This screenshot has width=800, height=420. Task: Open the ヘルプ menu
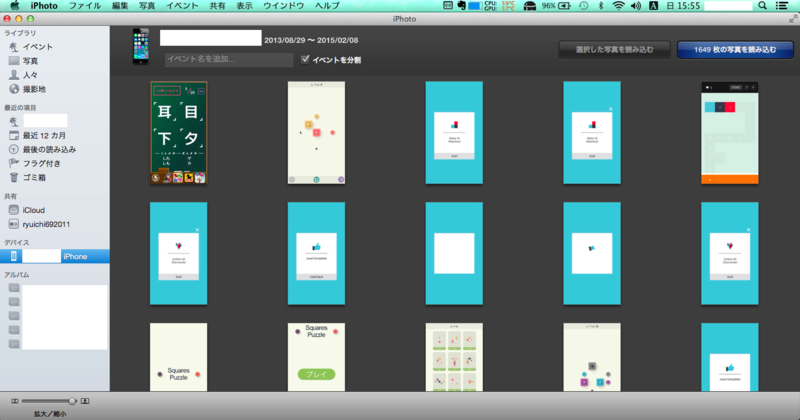click(328, 6)
